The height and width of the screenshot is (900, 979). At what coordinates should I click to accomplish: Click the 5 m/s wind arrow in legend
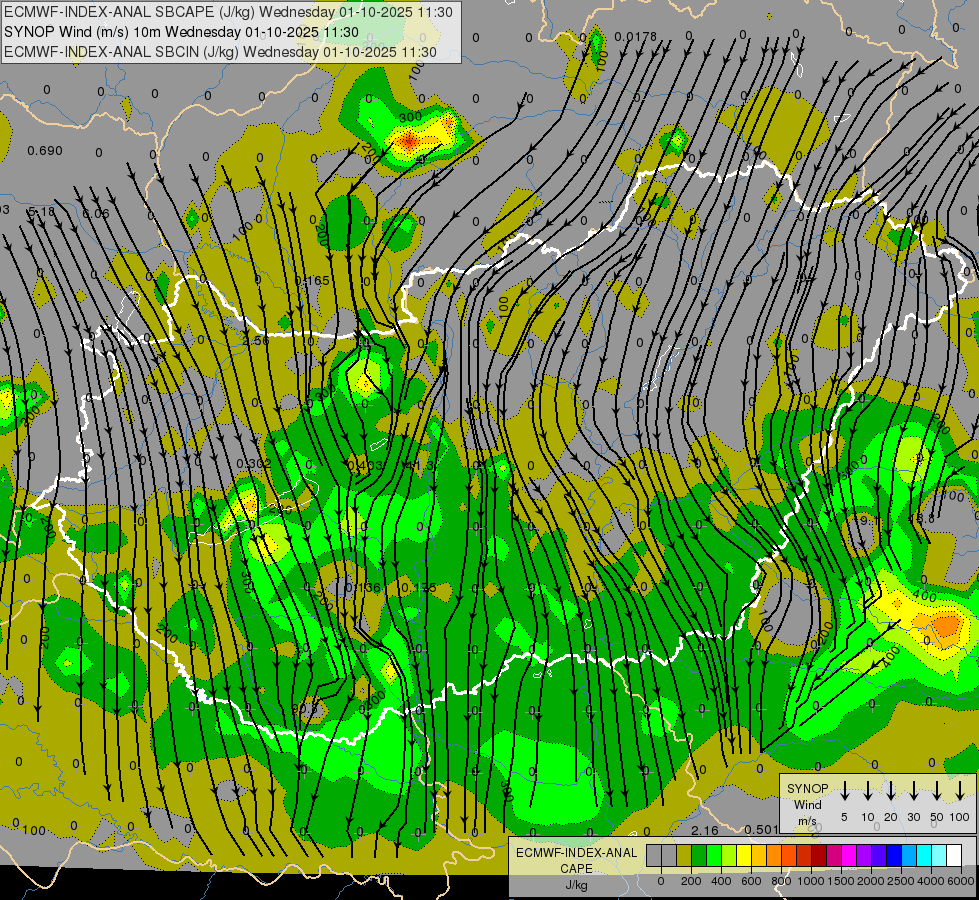844,791
